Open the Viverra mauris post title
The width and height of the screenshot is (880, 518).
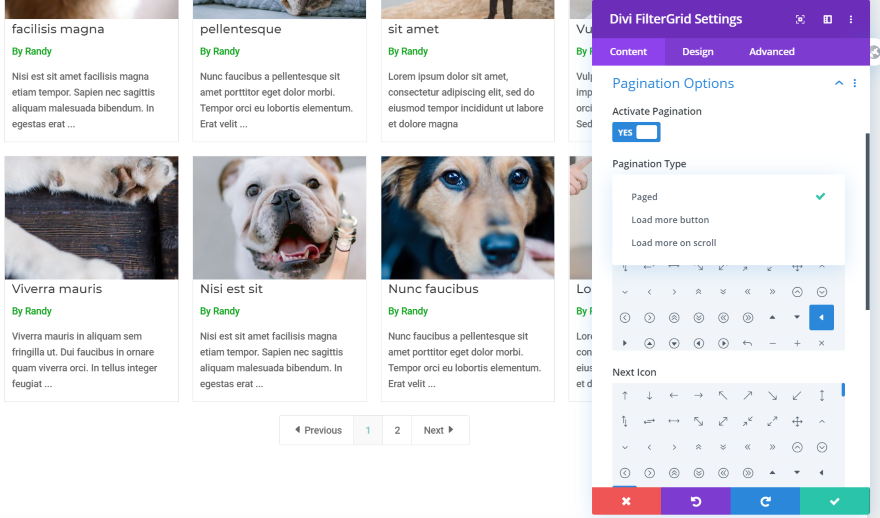click(x=57, y=289)
